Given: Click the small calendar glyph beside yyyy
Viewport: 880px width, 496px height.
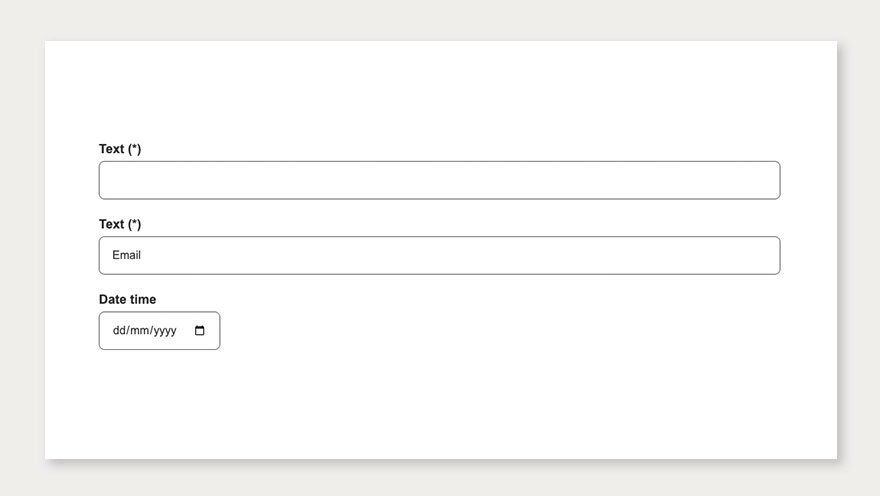Looking at the screenshot, I should [199, 331].
